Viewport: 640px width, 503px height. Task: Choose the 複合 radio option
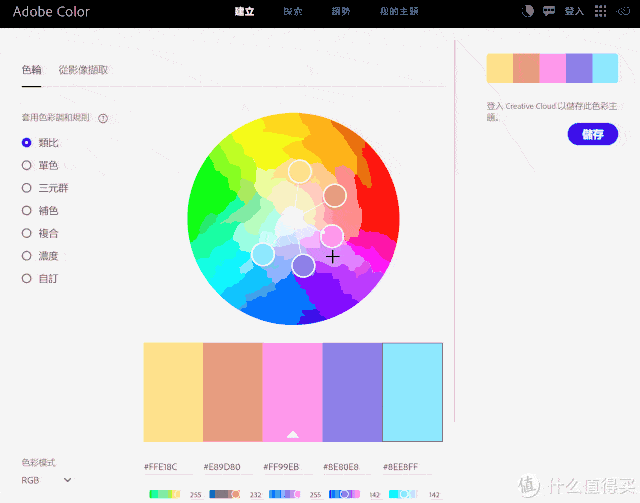[27, 233]
